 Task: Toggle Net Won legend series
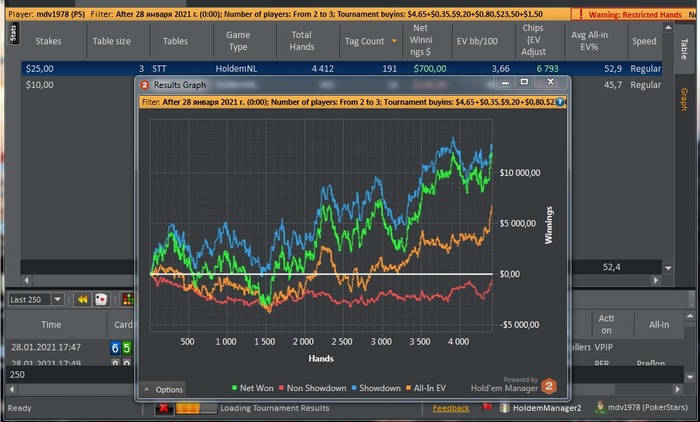(253, 388)
